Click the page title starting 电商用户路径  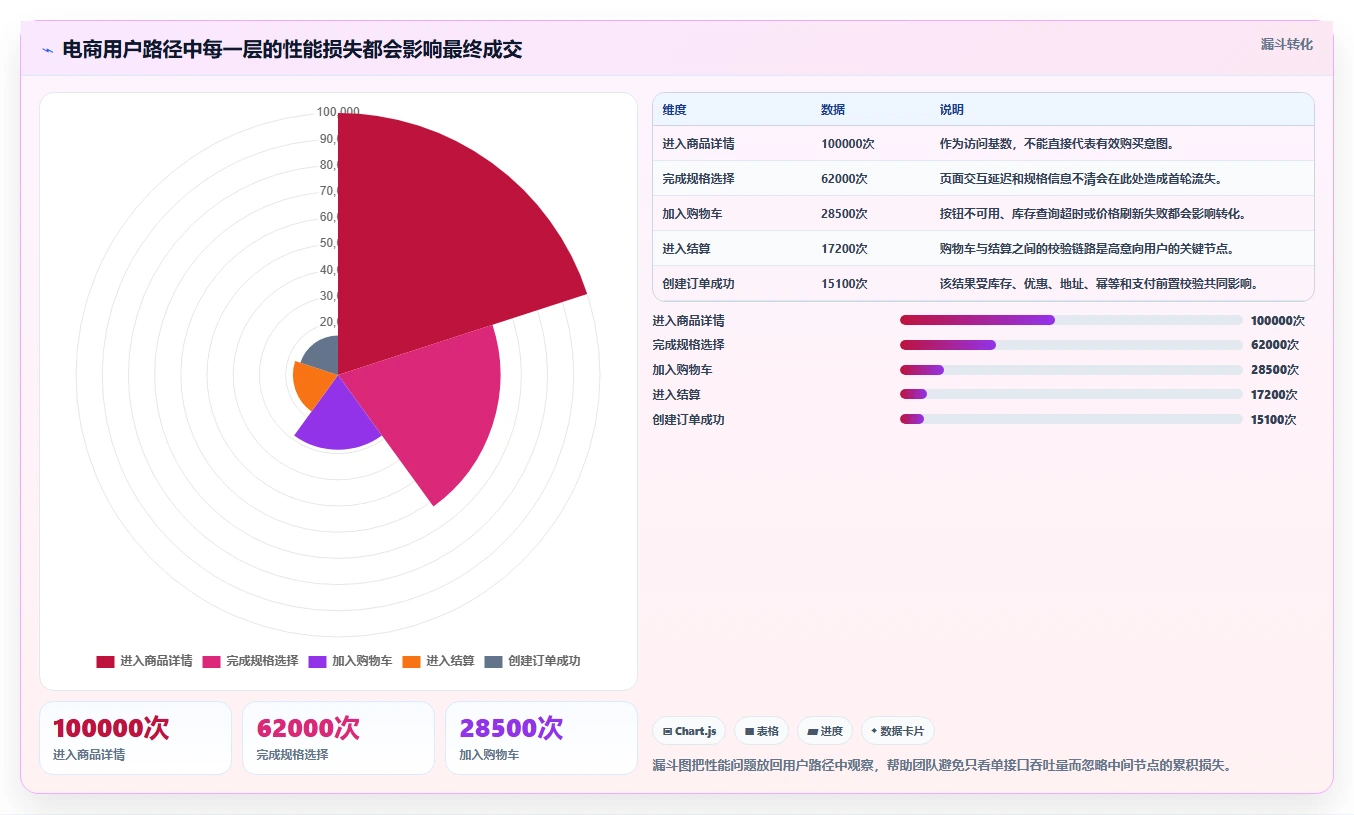pos(292,50)
